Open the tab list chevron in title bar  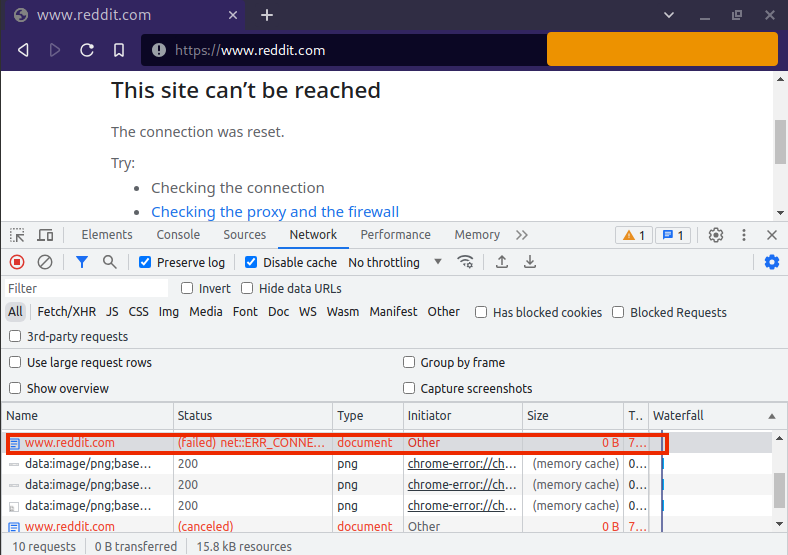coord(668,15)
